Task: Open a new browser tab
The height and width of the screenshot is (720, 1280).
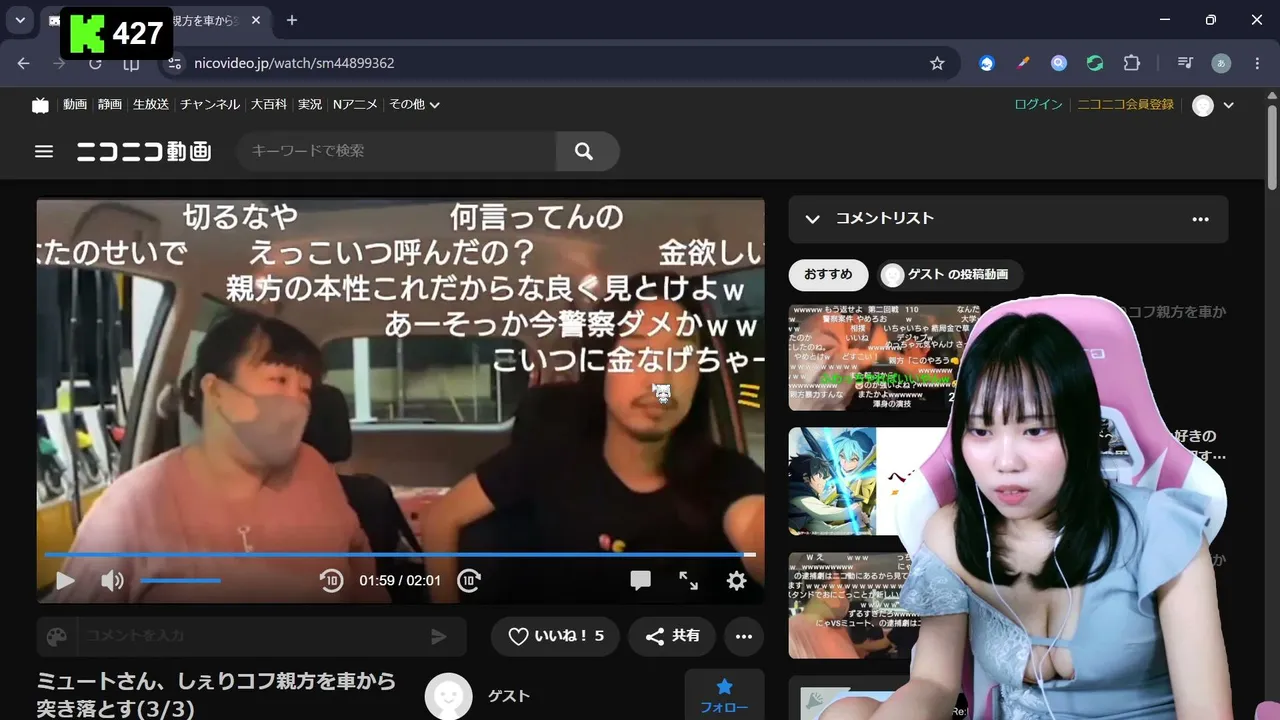Action: click(x=292, y=20)
